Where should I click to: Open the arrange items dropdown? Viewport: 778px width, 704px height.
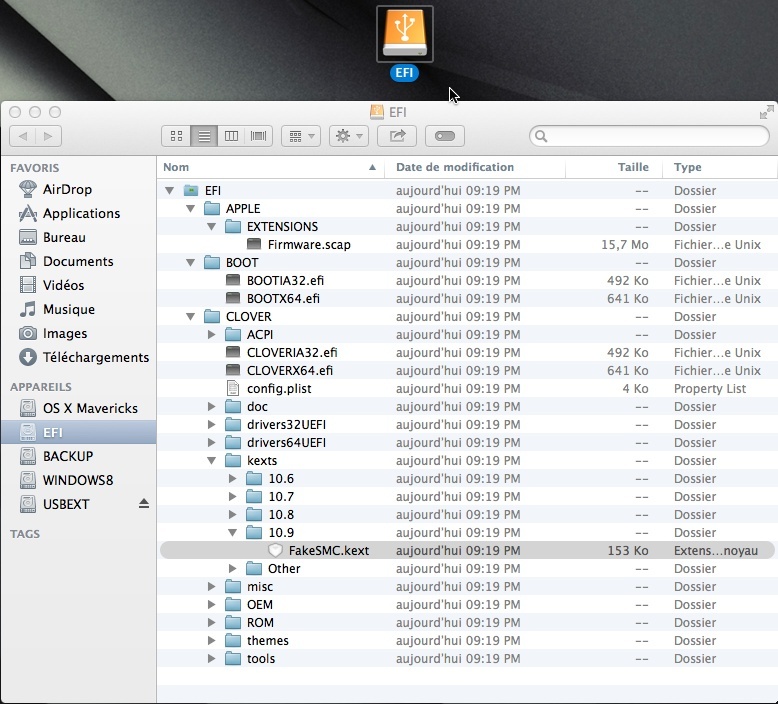coord(301,136)
